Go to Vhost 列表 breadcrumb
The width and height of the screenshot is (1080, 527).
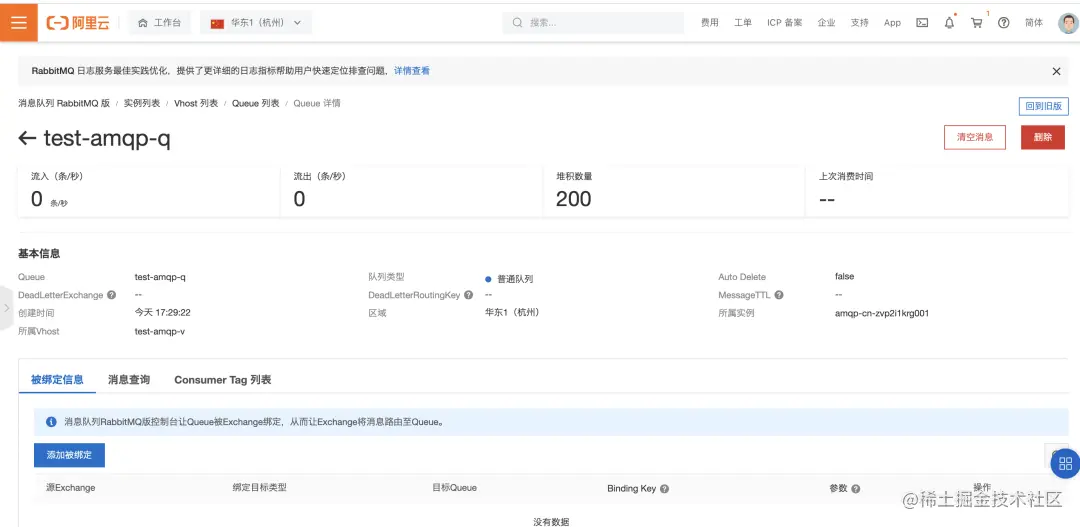[x=196, y=103]
